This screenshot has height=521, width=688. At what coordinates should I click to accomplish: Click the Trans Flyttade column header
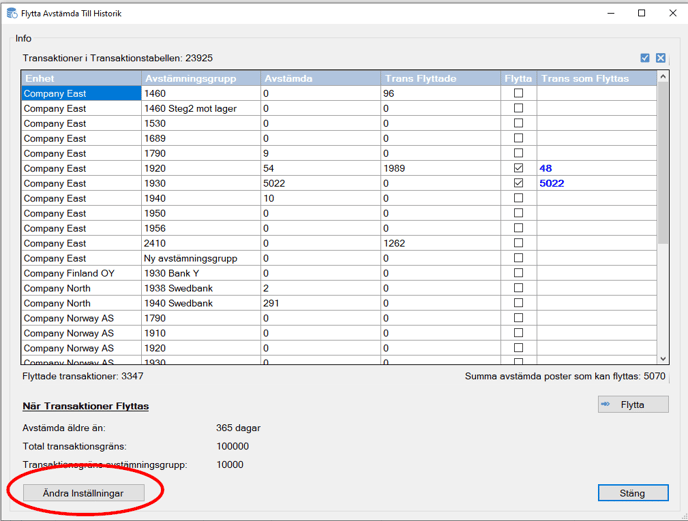[441, 79]
